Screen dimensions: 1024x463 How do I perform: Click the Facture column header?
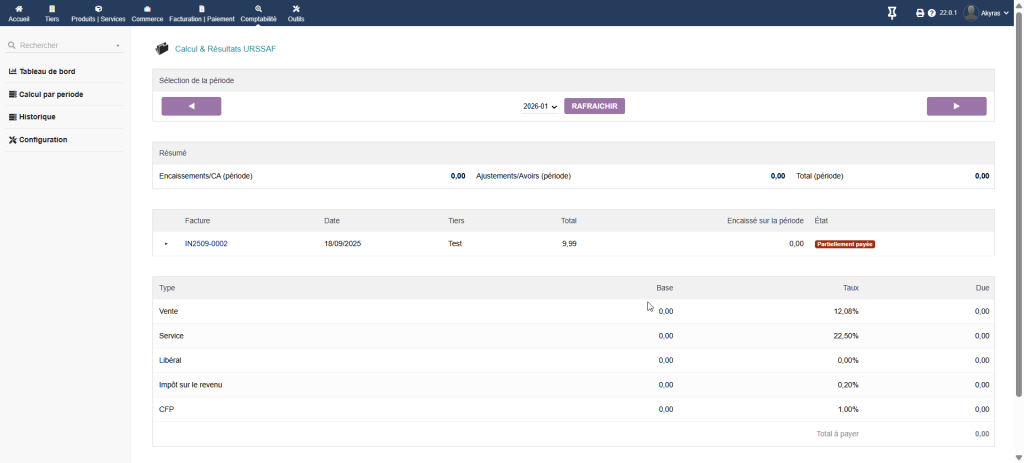click(197, 221)
